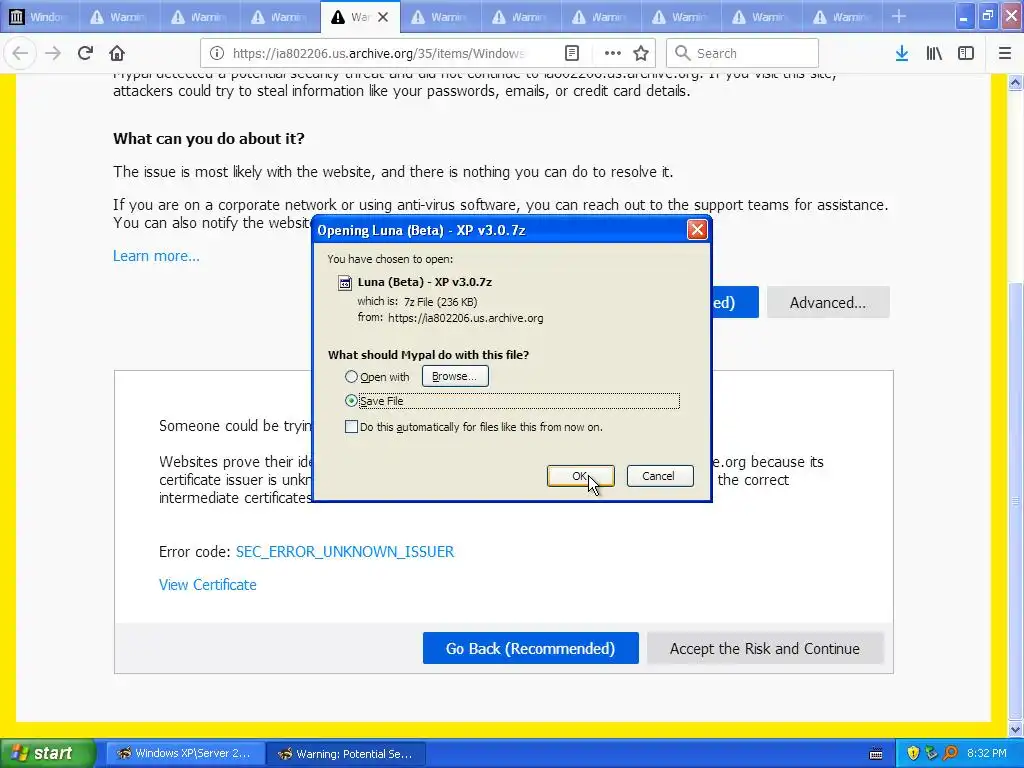Toggle Reader View in address bar
This screenshot has width=1024, height=768.
(x=572, y=54)
